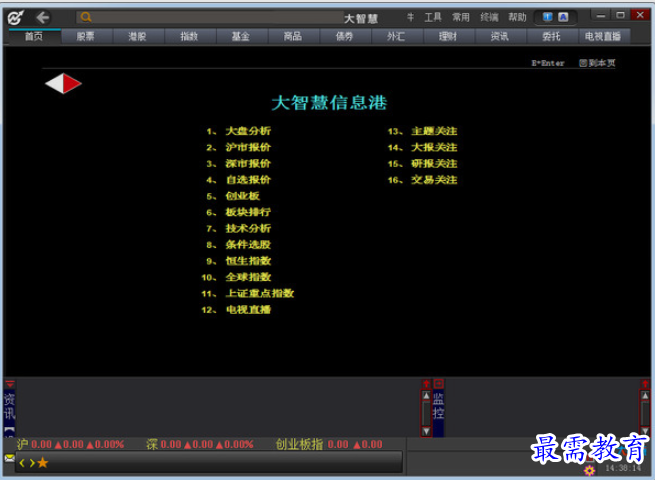Screen dimensions: 655x480
Task: Open 全球指数 menu entry
Action: pos(248,277)
